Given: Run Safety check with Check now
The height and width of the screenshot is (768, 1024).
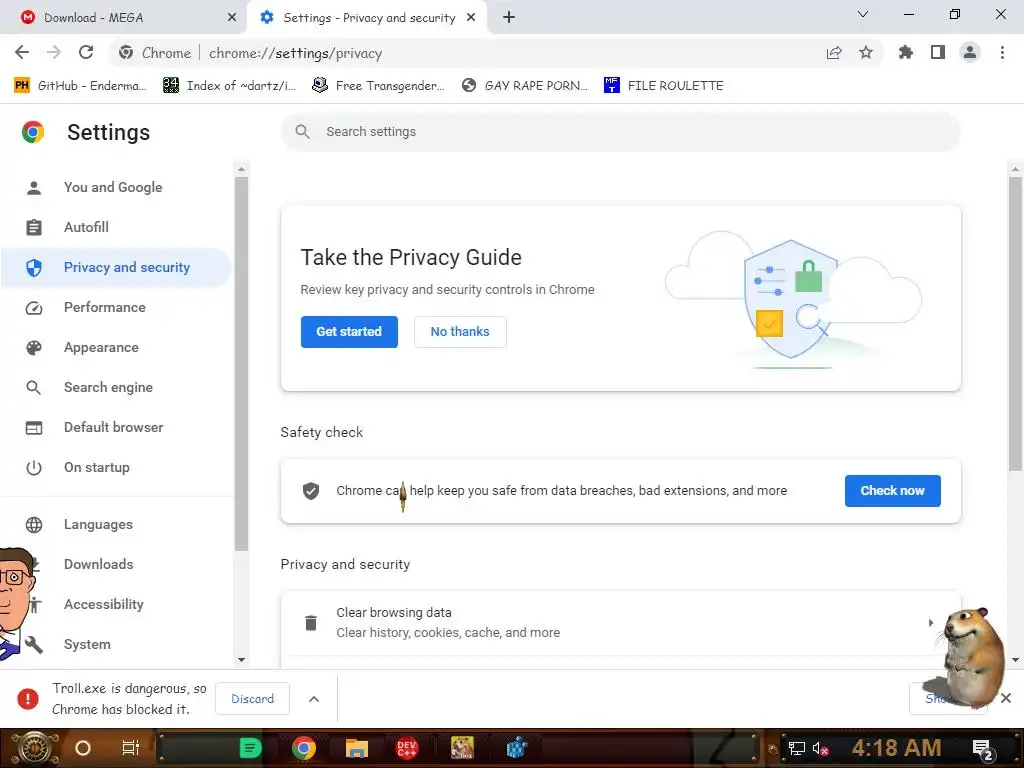Looking at the screenshot, I should [892, 490].
